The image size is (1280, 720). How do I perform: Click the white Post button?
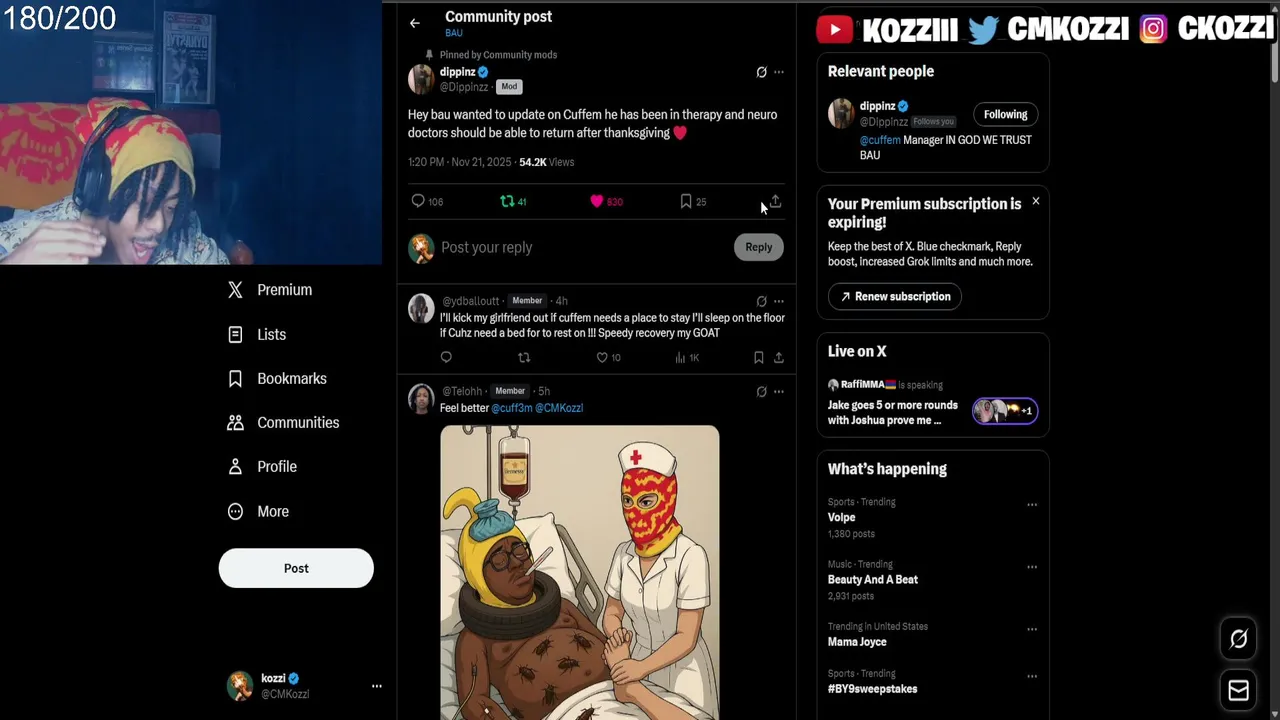pos(296,568)
